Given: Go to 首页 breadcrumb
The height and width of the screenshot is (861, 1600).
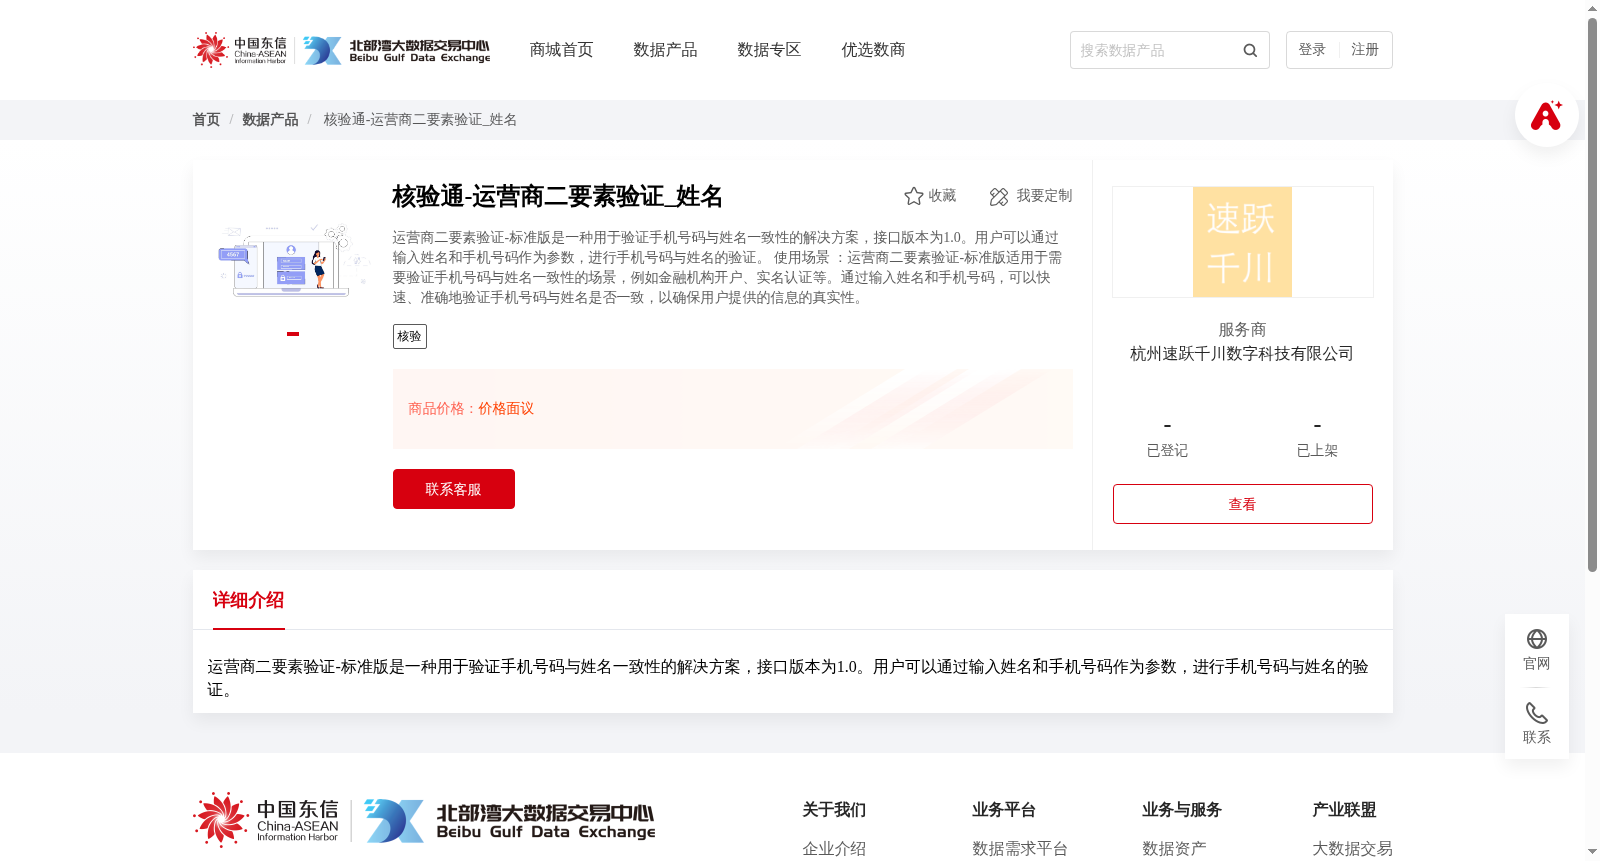Looking at the screenshot, I should pos(206,120).
